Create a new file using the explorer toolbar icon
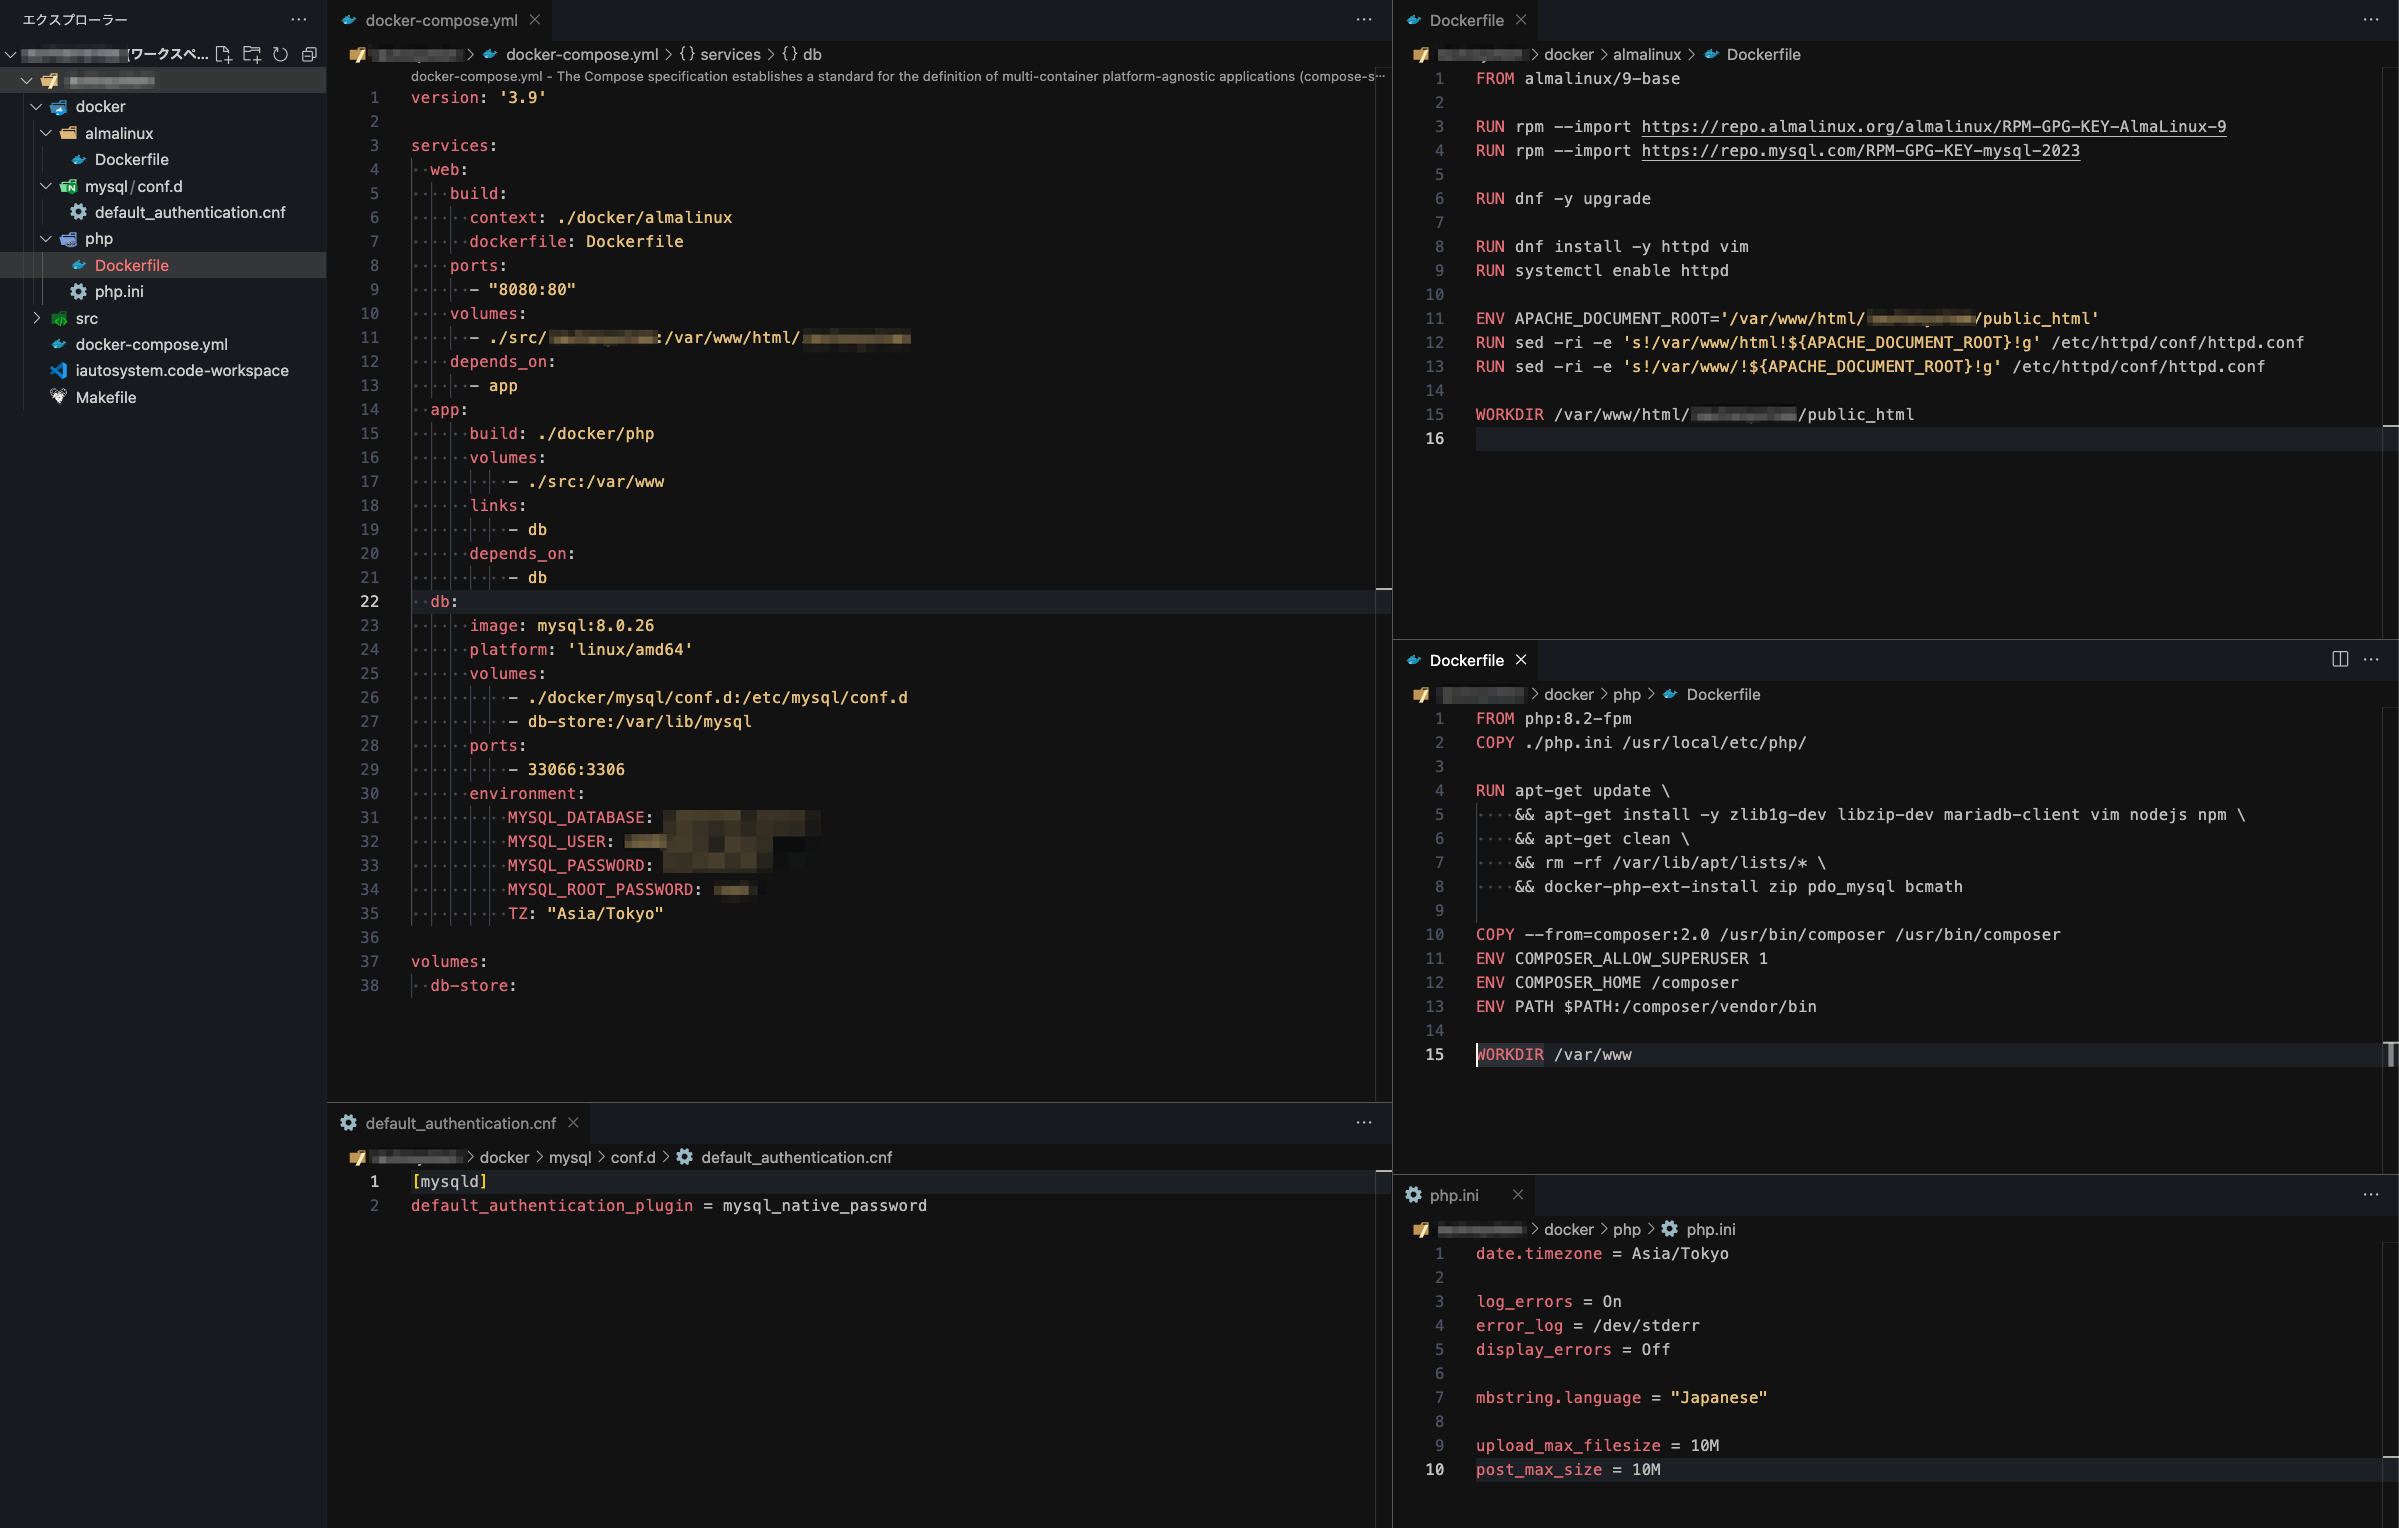Screen dimensions: 2399x1528 pos(224,54)
